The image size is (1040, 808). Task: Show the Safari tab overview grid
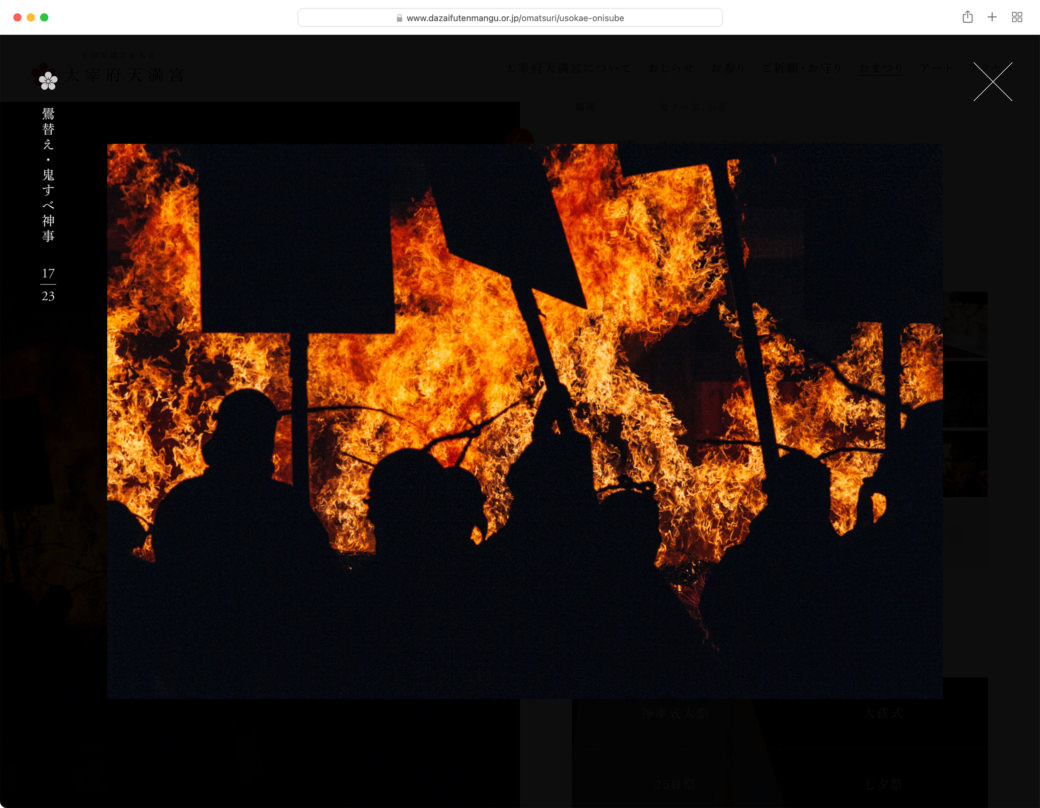point(1017,17)
